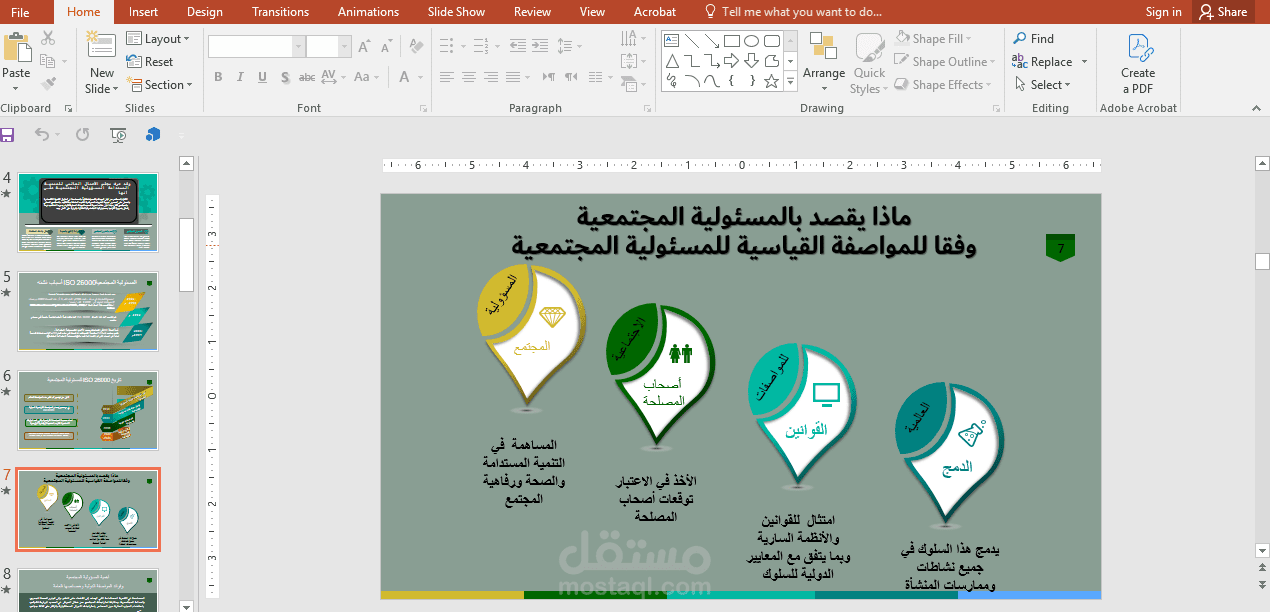Screen dimensions: 1270x612
Task: Select the Rectangle shape in gallery
Action: [732, 40]
